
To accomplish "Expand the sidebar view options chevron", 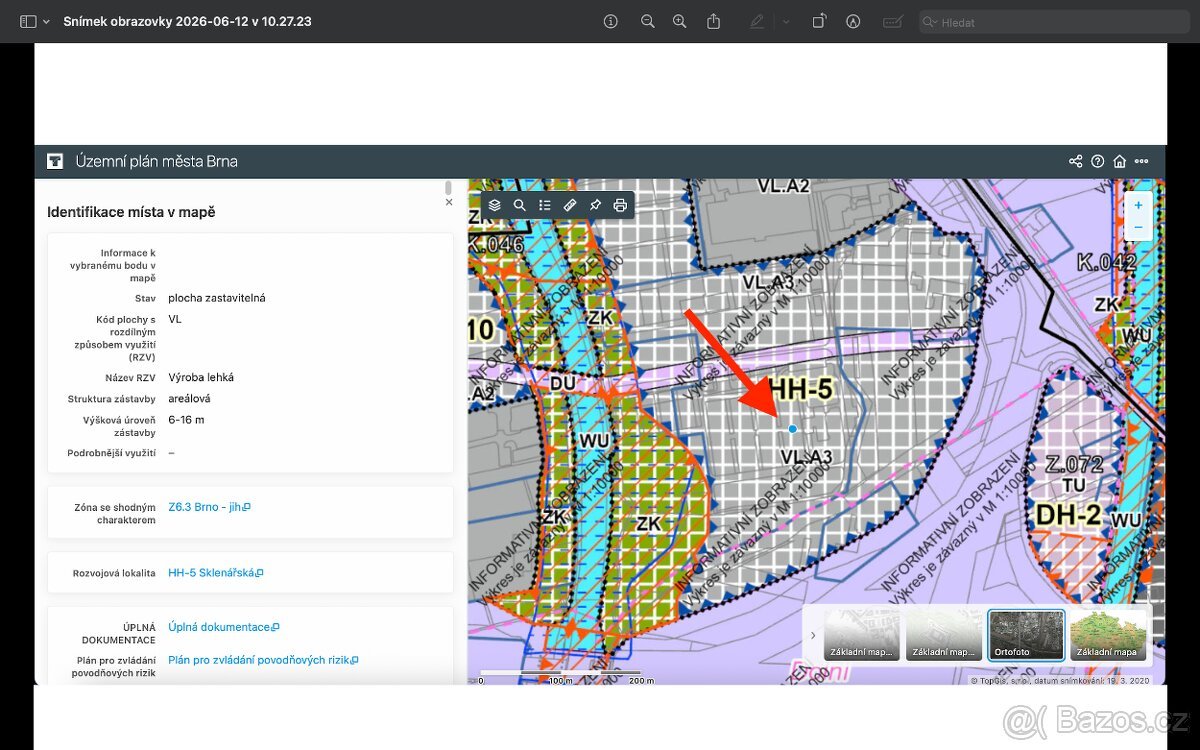I will [46, 21].
